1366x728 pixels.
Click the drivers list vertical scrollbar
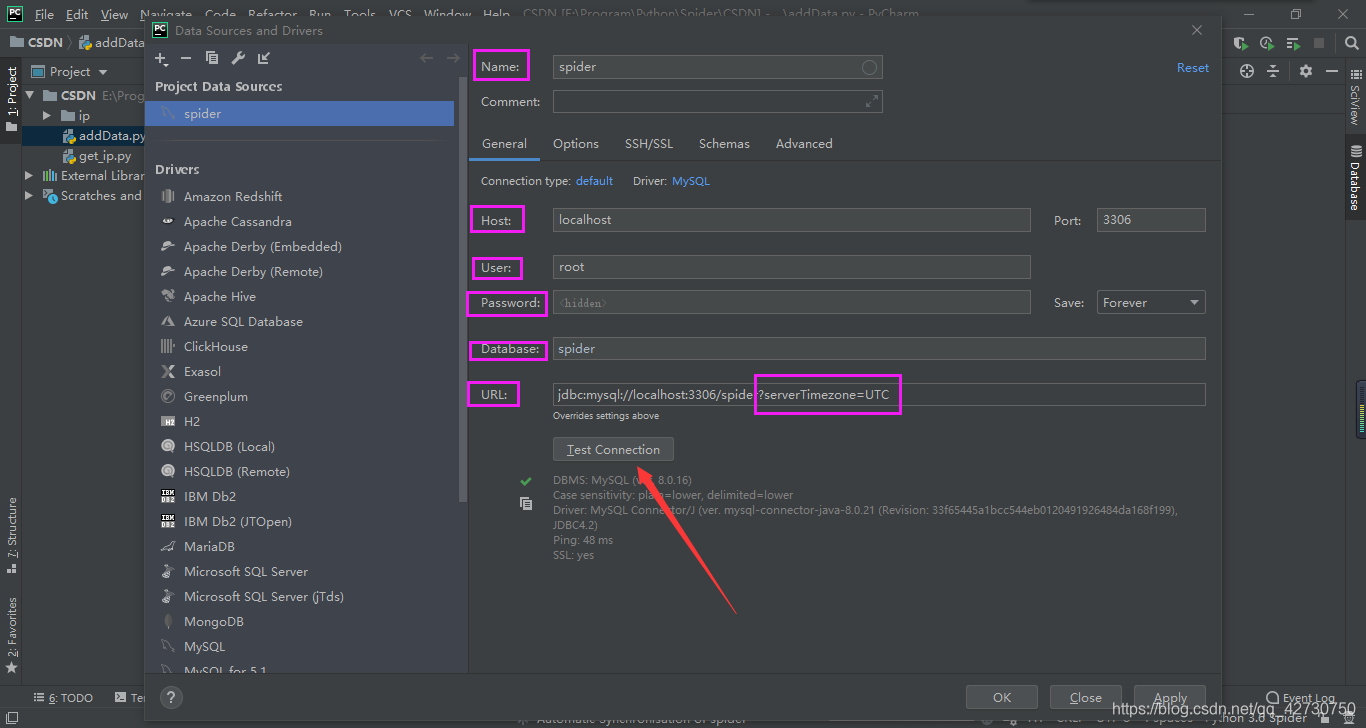click(462, 290)
